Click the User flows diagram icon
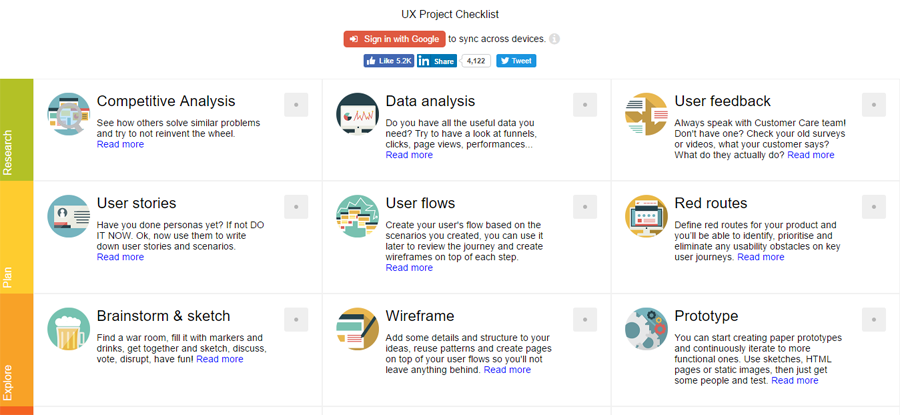 tap(357, 216)
